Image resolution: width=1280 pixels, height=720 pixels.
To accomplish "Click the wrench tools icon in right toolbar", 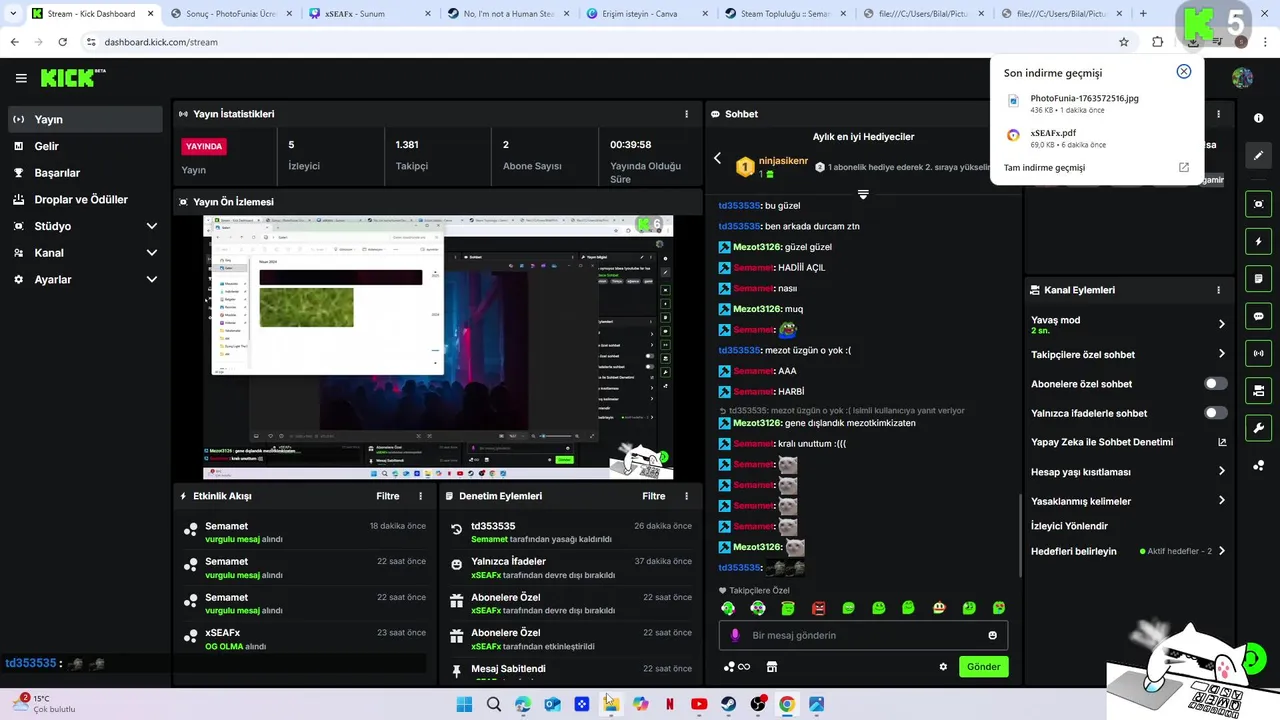I will (x=1258, y=428).
